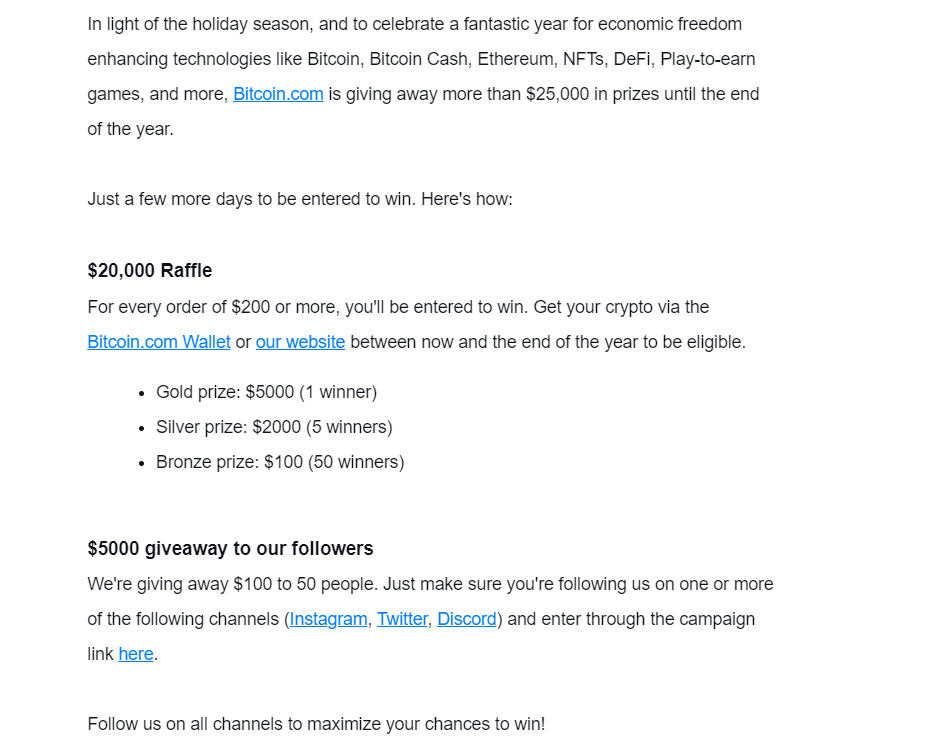Viewport: 940px width, 749px height.
Task: Open the Twitter channel link
Action: pyautogui.click(x=402, y=619)
